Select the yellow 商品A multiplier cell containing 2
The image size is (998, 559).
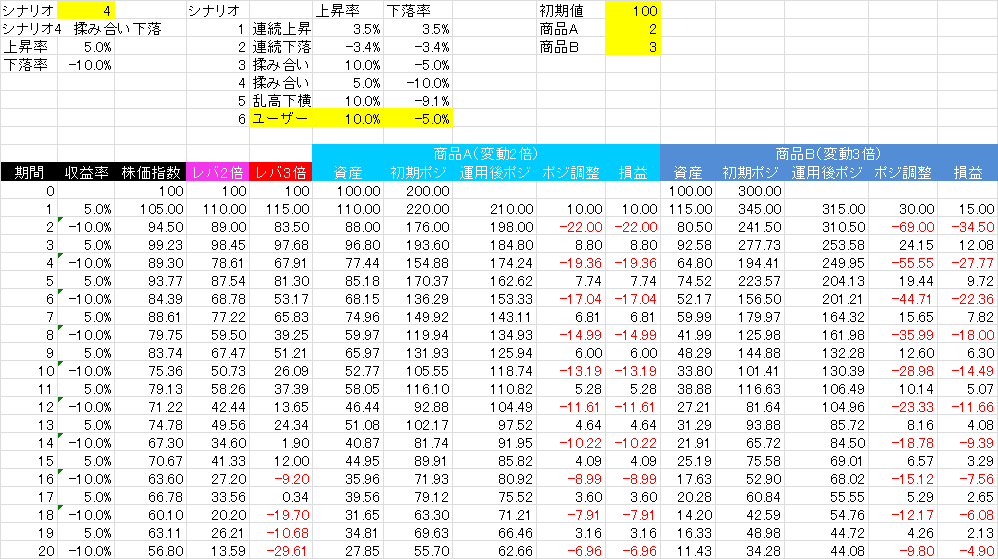tap(633, 29)
